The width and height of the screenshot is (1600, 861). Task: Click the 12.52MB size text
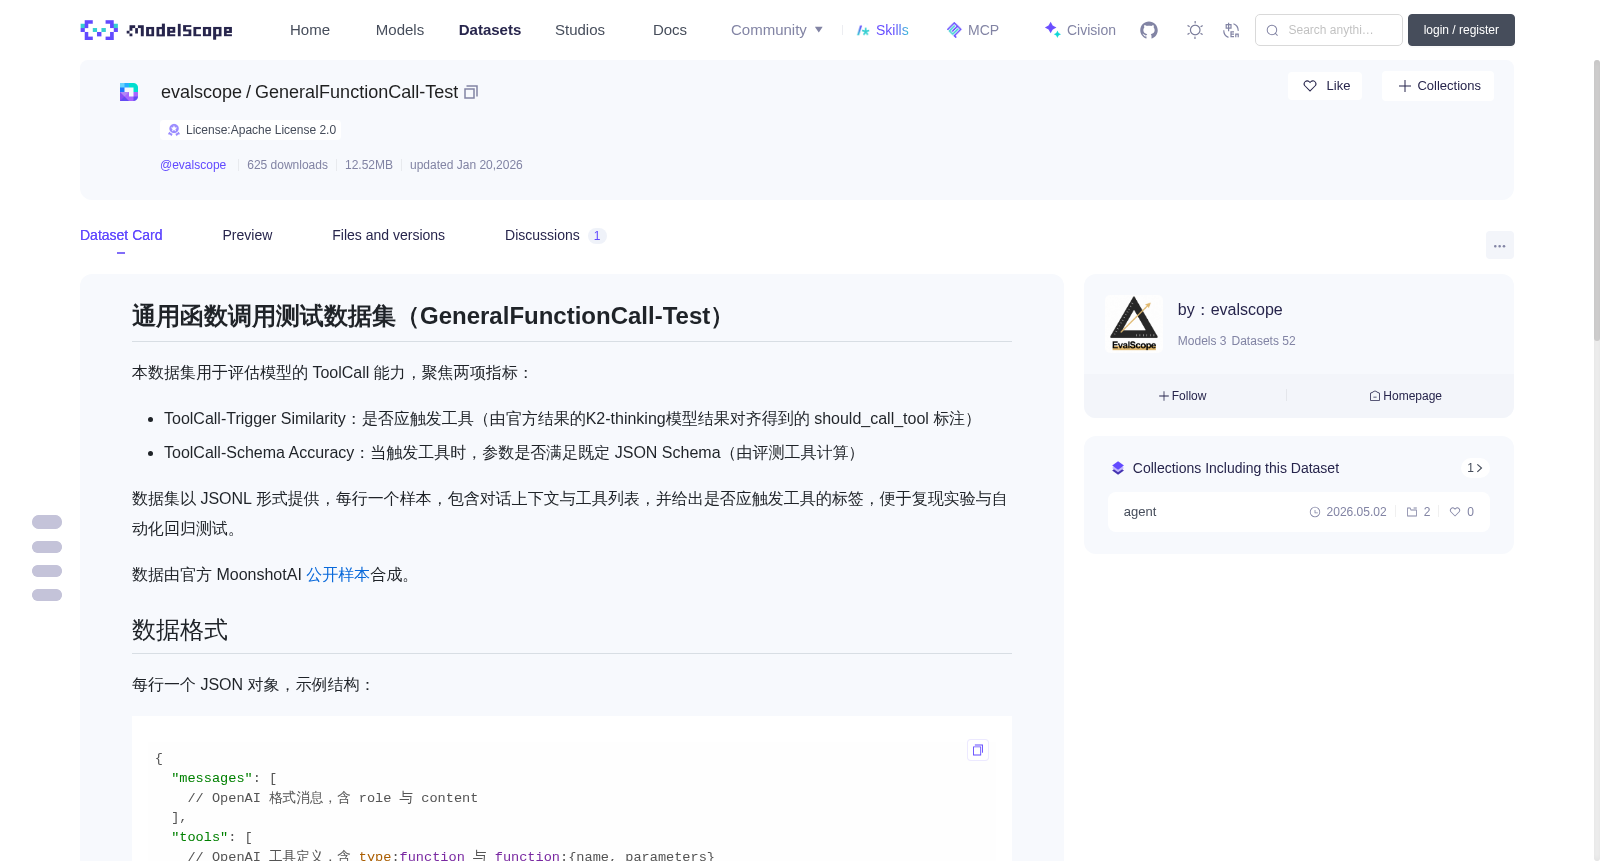pyautogui.click(x=369, y=165)
